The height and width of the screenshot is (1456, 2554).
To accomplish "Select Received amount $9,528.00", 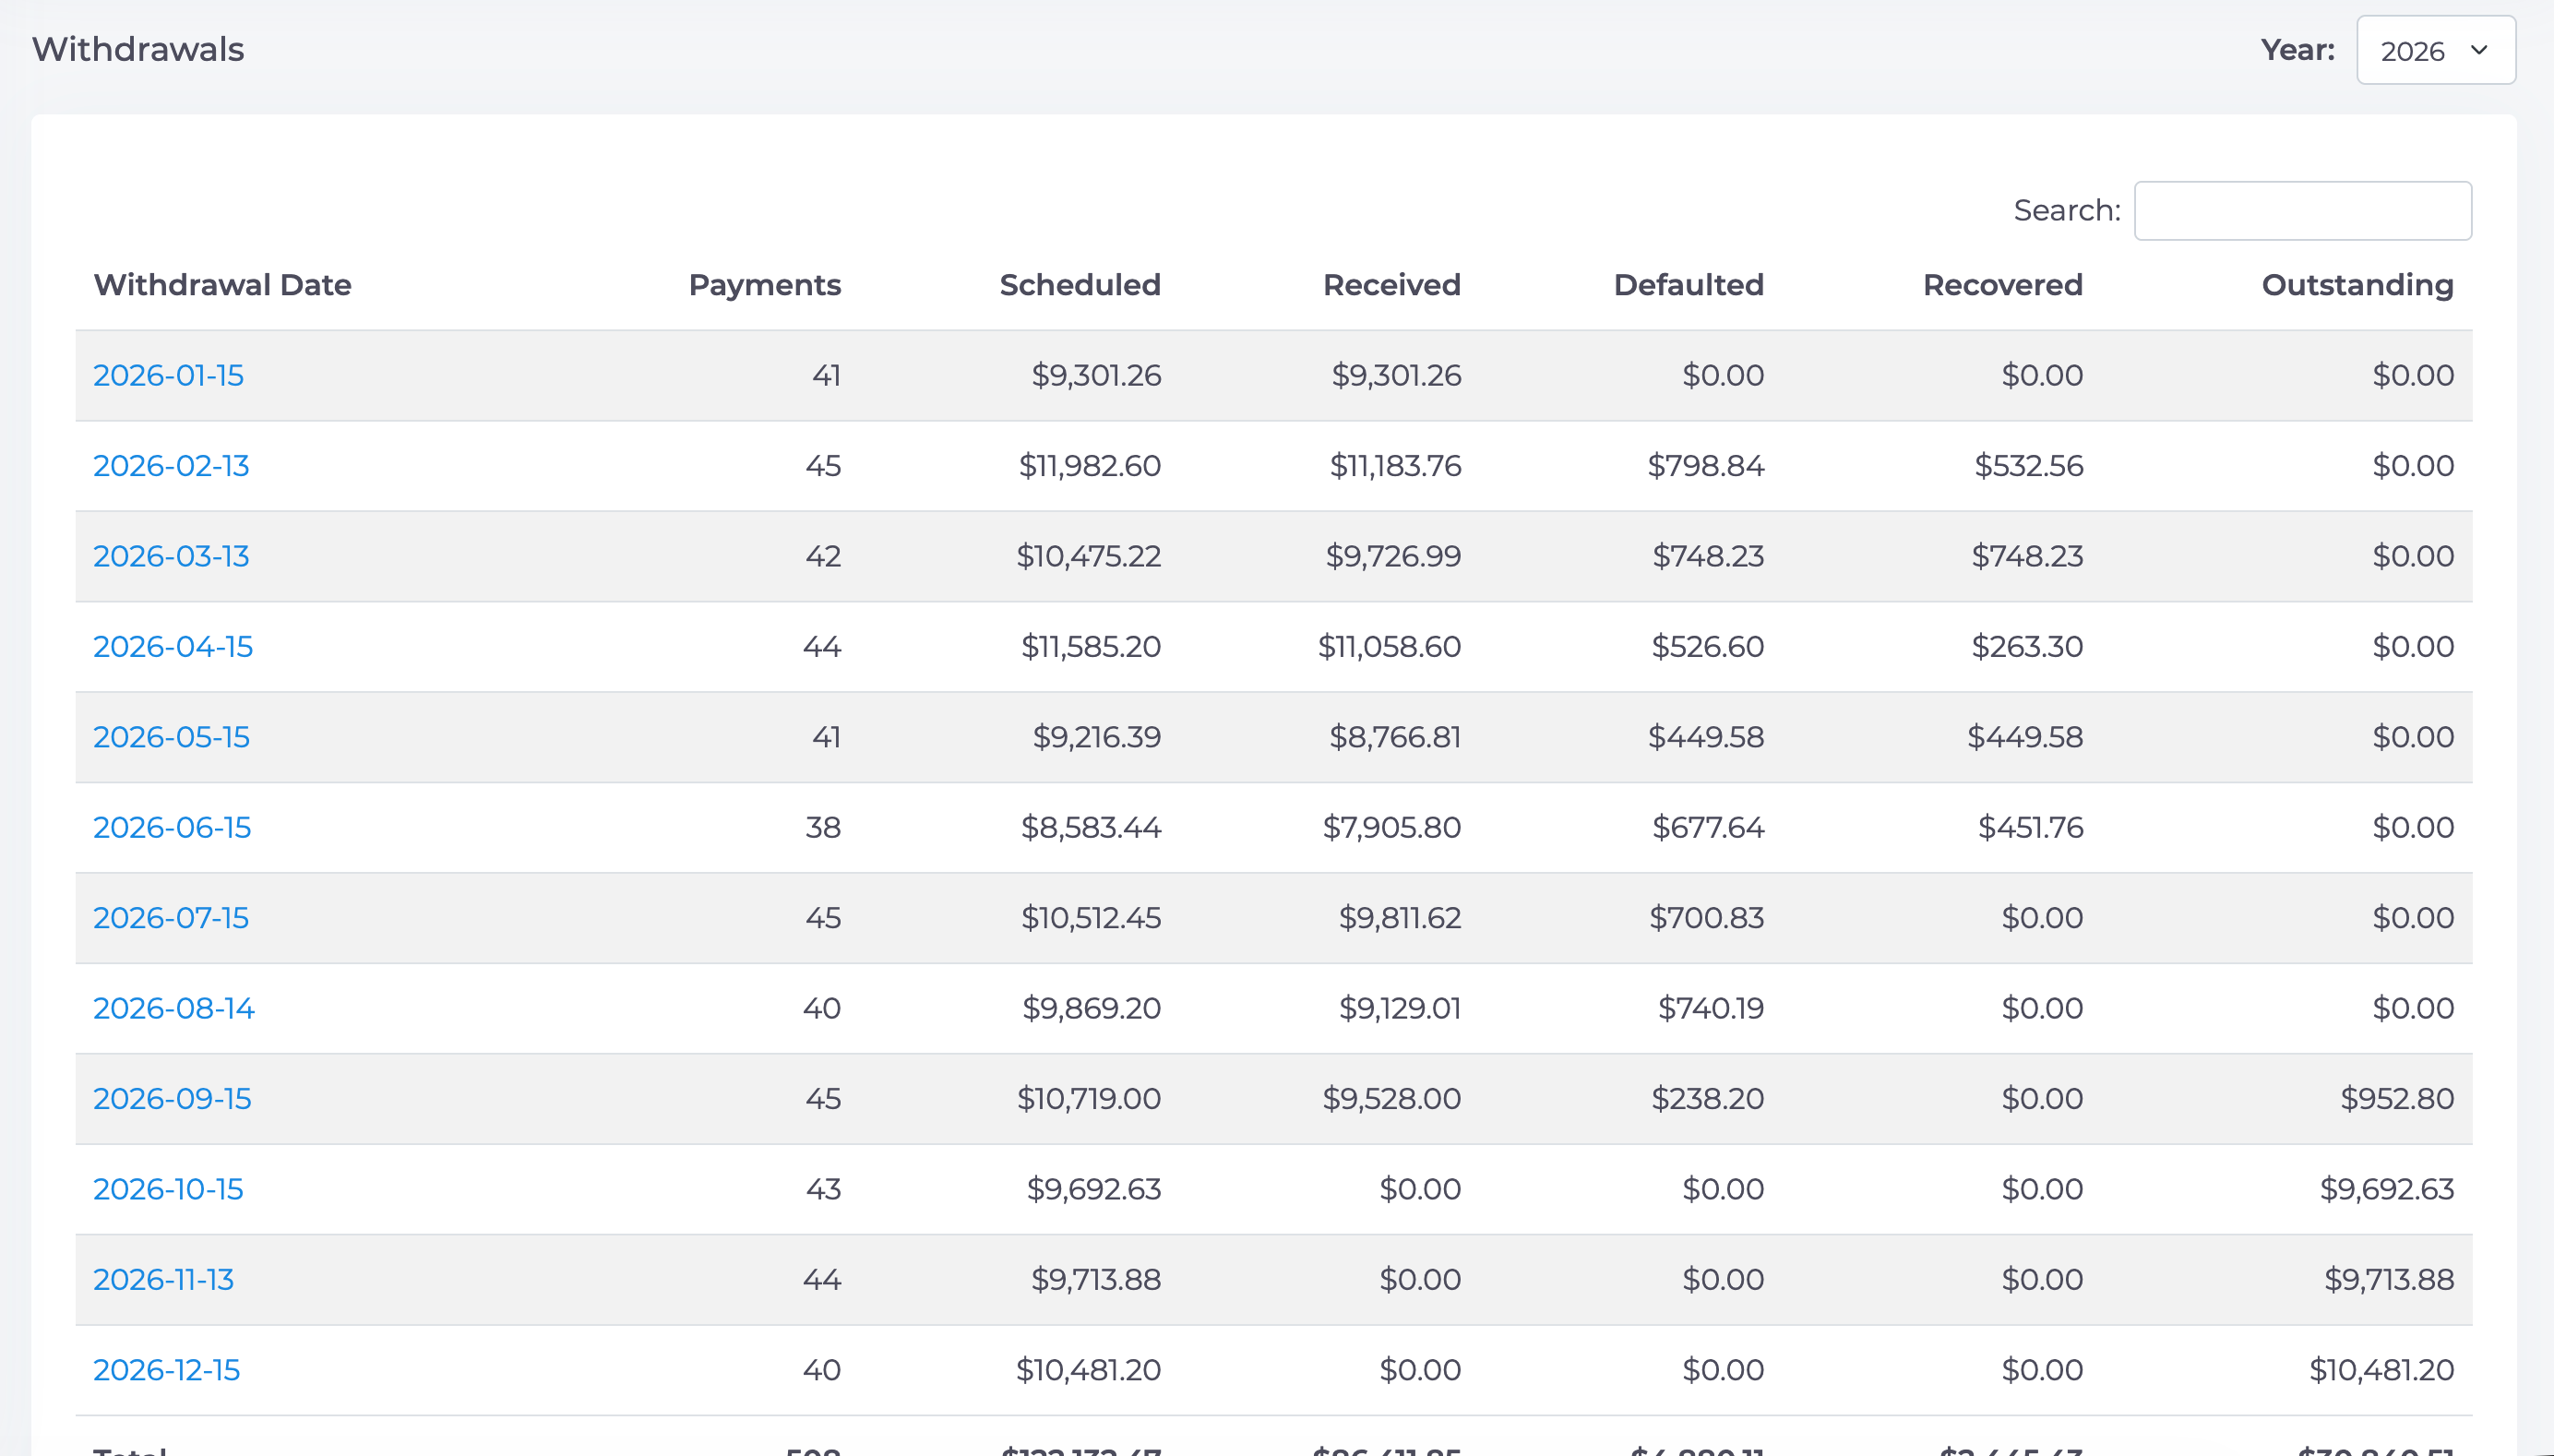I will tap(1392, 1098).
